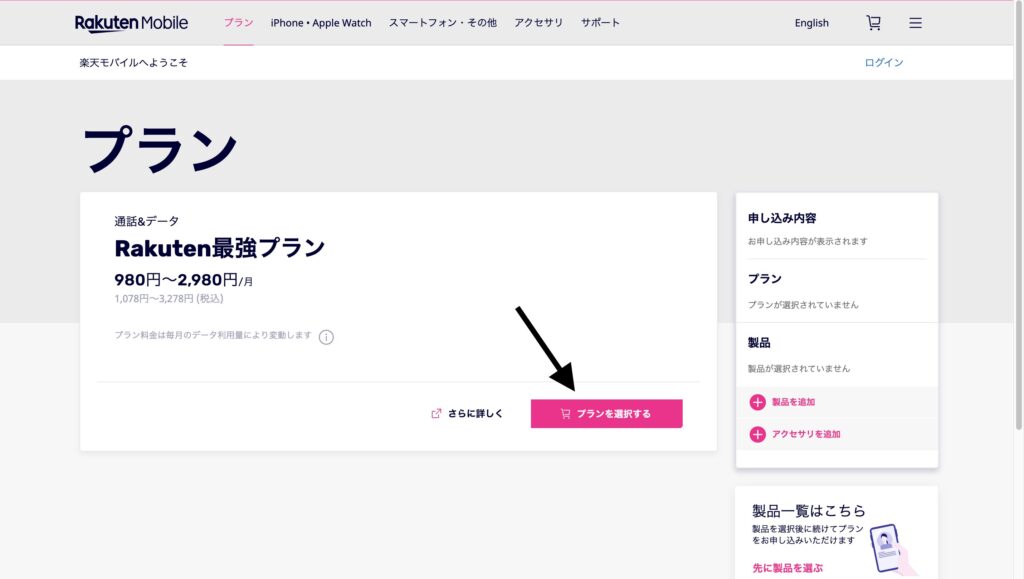Click the 製品一覧はこちら heading
The width and height of the screenshot is (1024, 579).
[x=808, y=510]
